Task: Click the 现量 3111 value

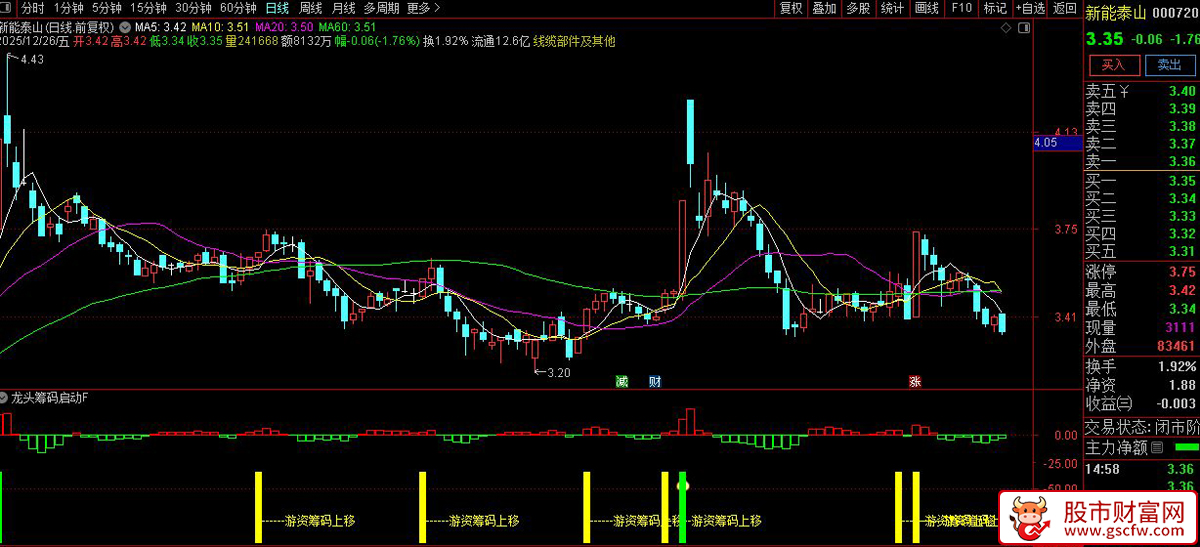Action: [x=1181, y=328]
